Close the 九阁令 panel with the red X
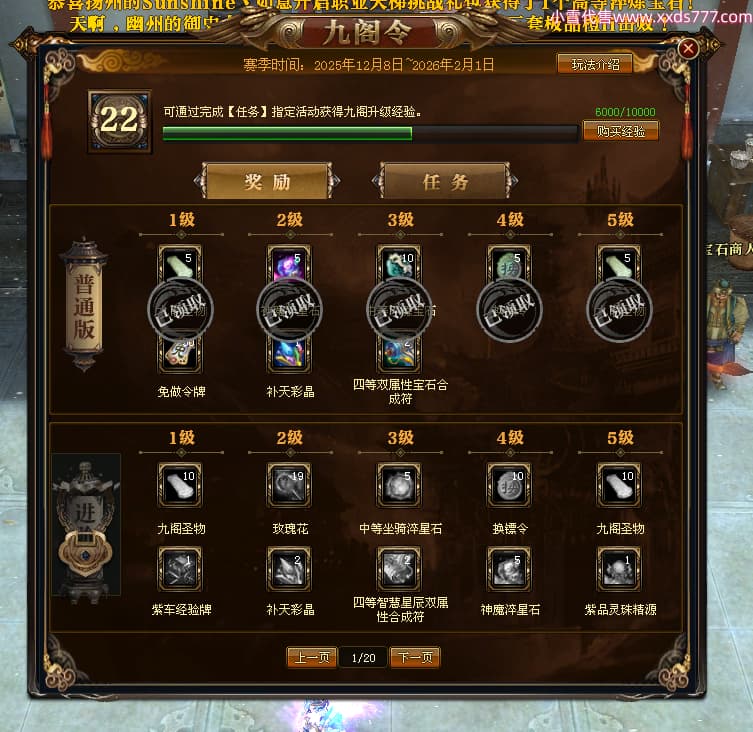The height and width of the screenshot is (732, 753). click(x=688, y=48)
